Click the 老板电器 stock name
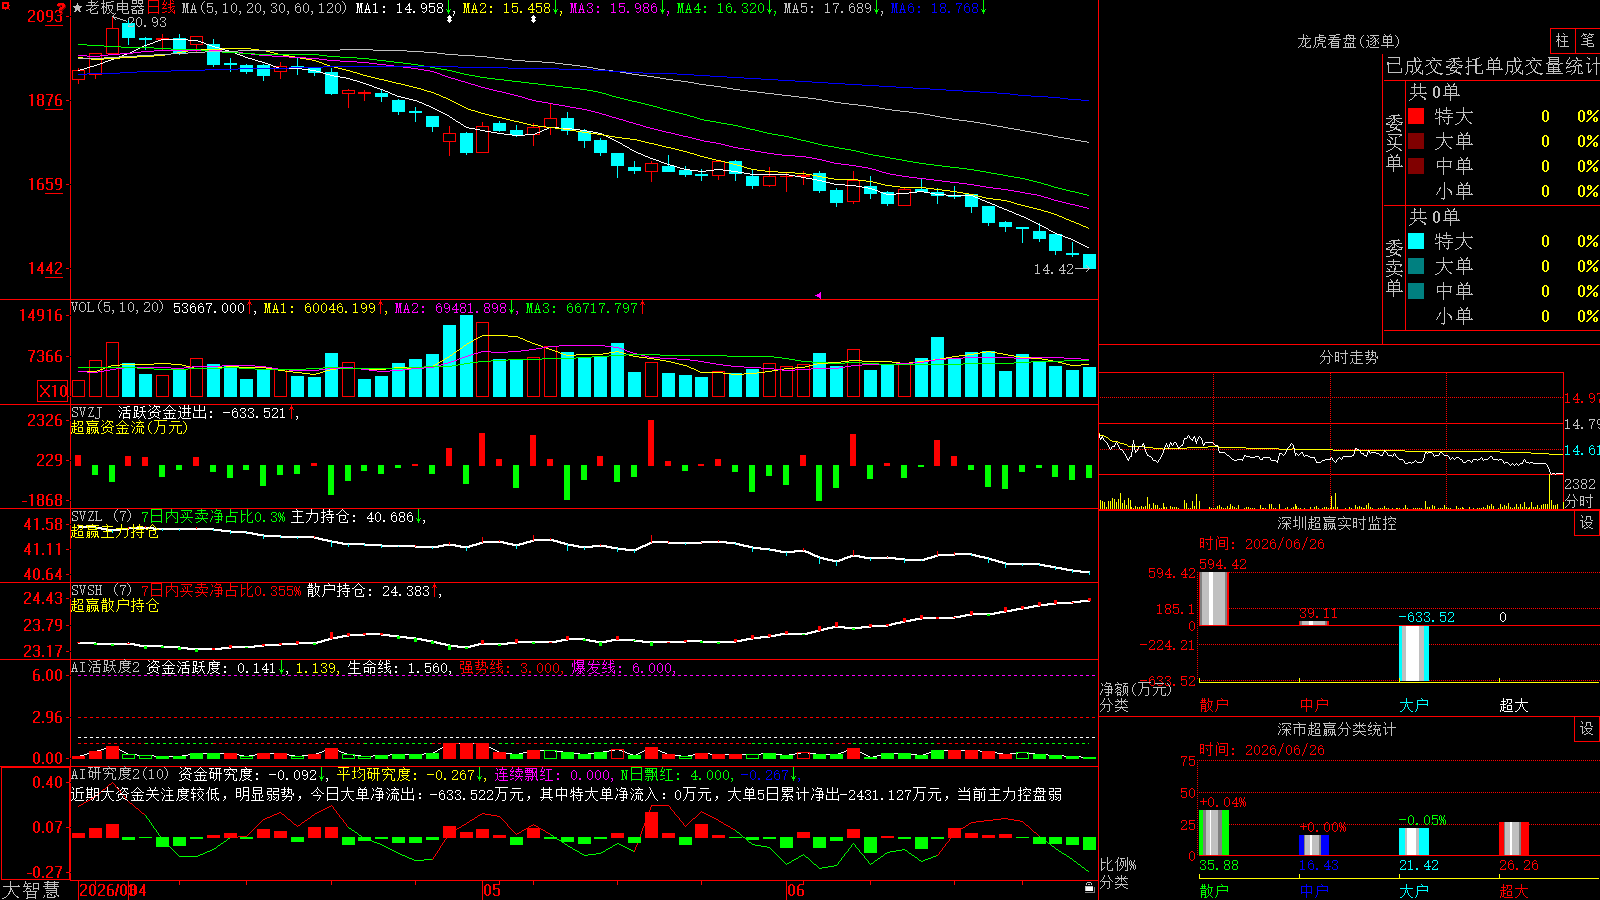 click(x=115, y=8)
